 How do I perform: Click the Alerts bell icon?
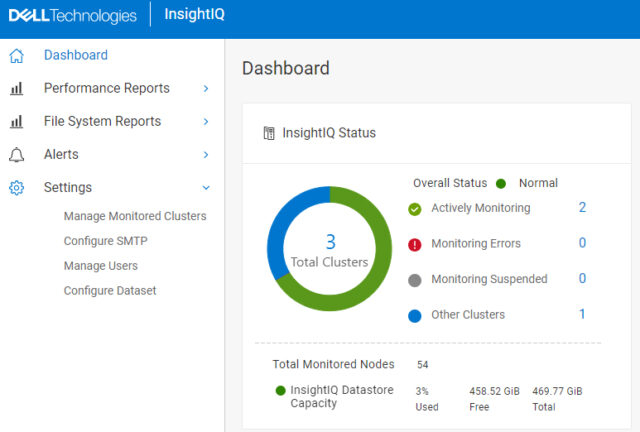click(17, 155)
